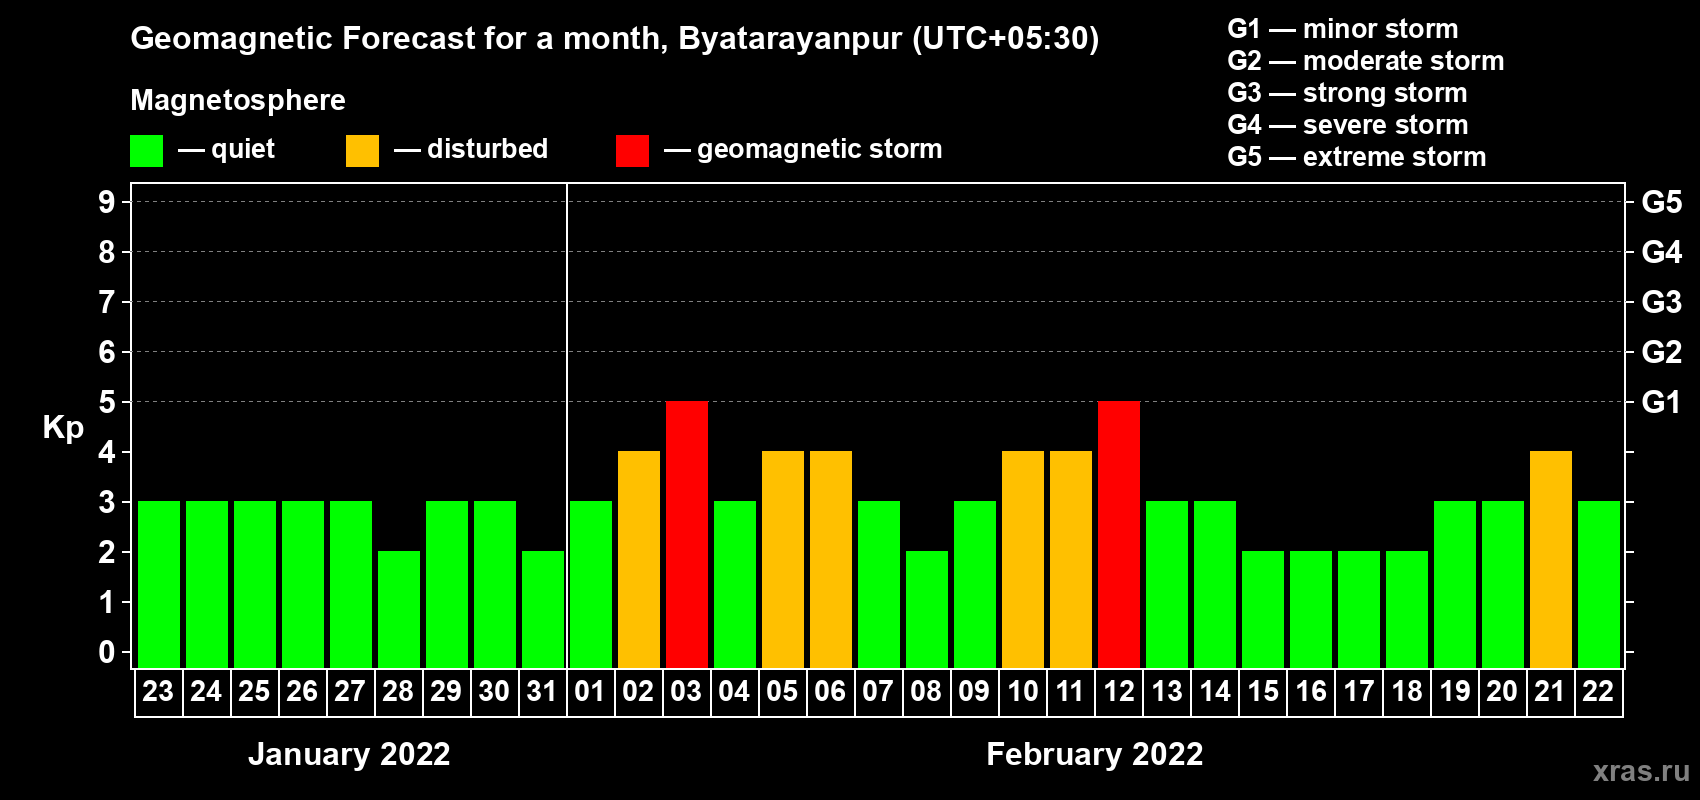Click the green bar for February 08
This screenshot has width=1700, height=800.
coord(927,610)
